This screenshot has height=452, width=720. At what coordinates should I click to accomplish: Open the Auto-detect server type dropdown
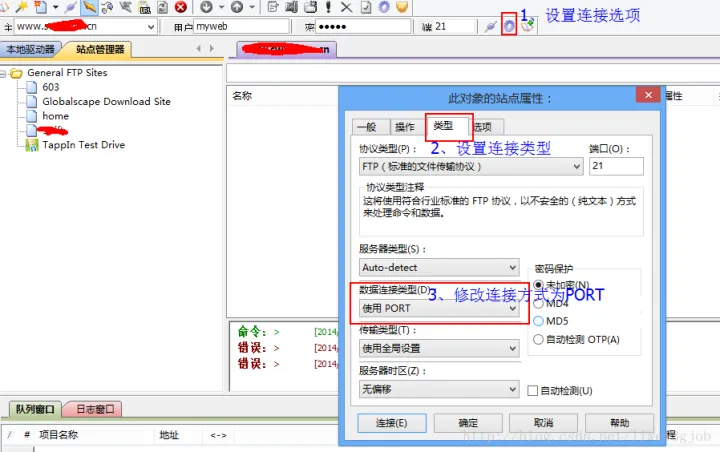439,267
